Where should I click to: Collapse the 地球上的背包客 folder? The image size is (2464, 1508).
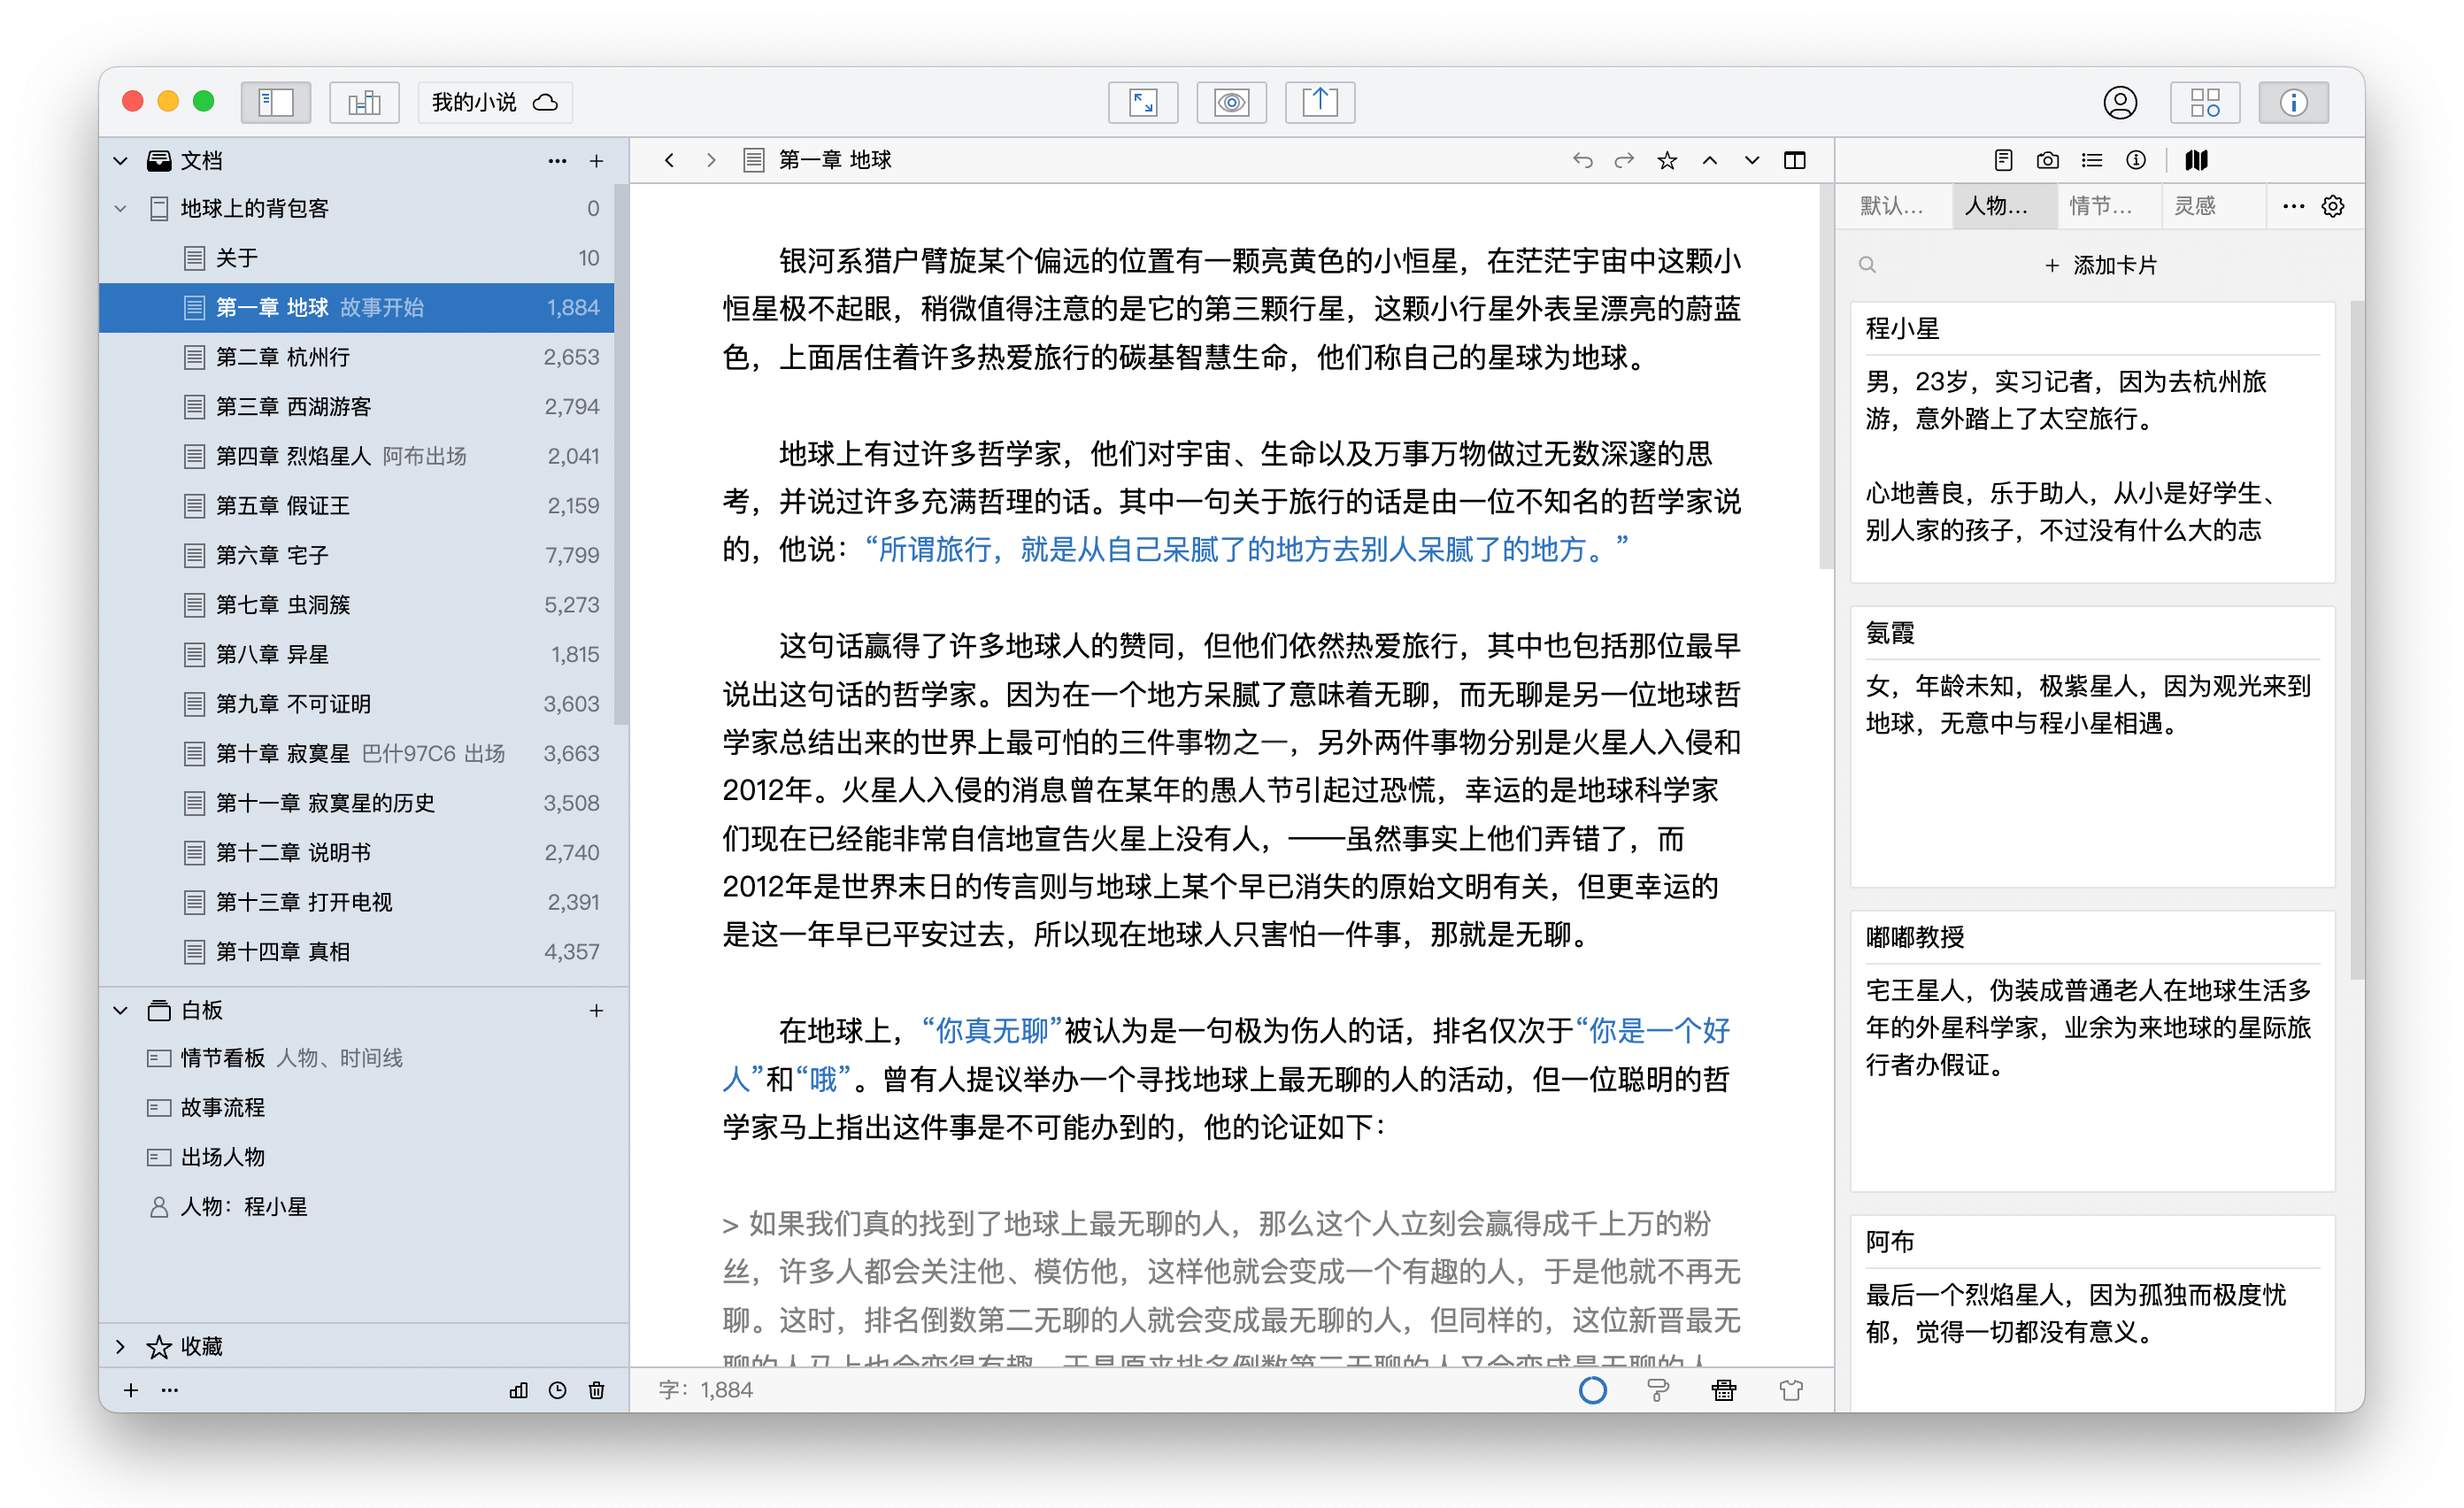click(121, 208)
